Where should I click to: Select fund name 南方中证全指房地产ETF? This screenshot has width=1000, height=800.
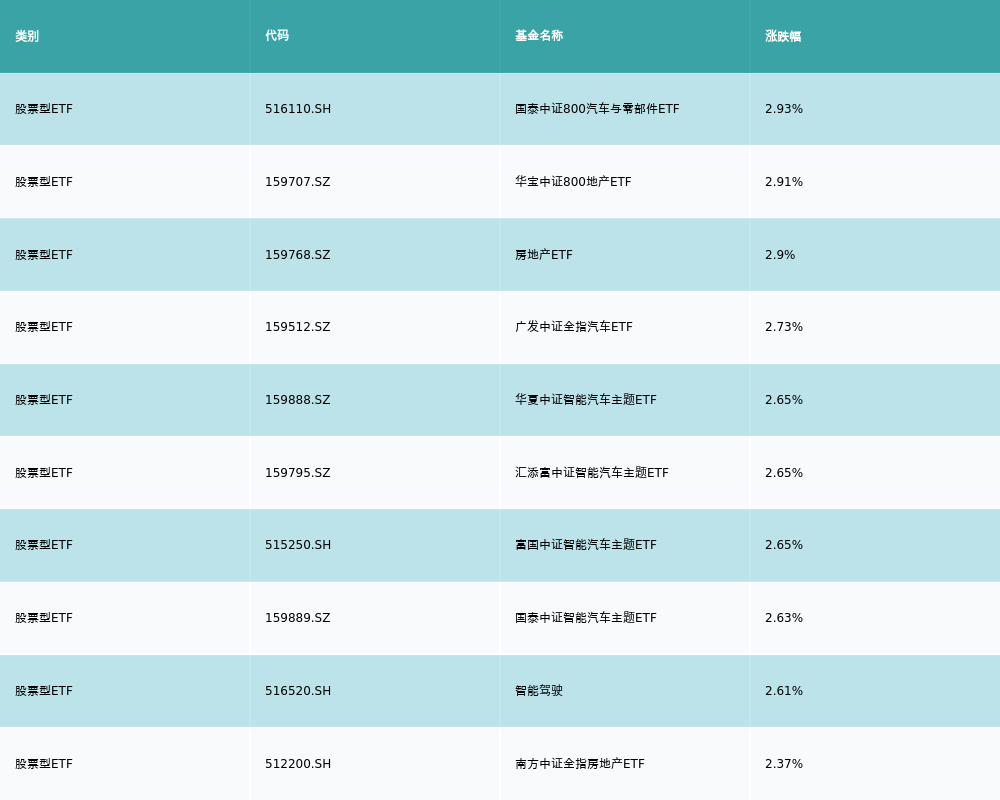click(580, 764)
